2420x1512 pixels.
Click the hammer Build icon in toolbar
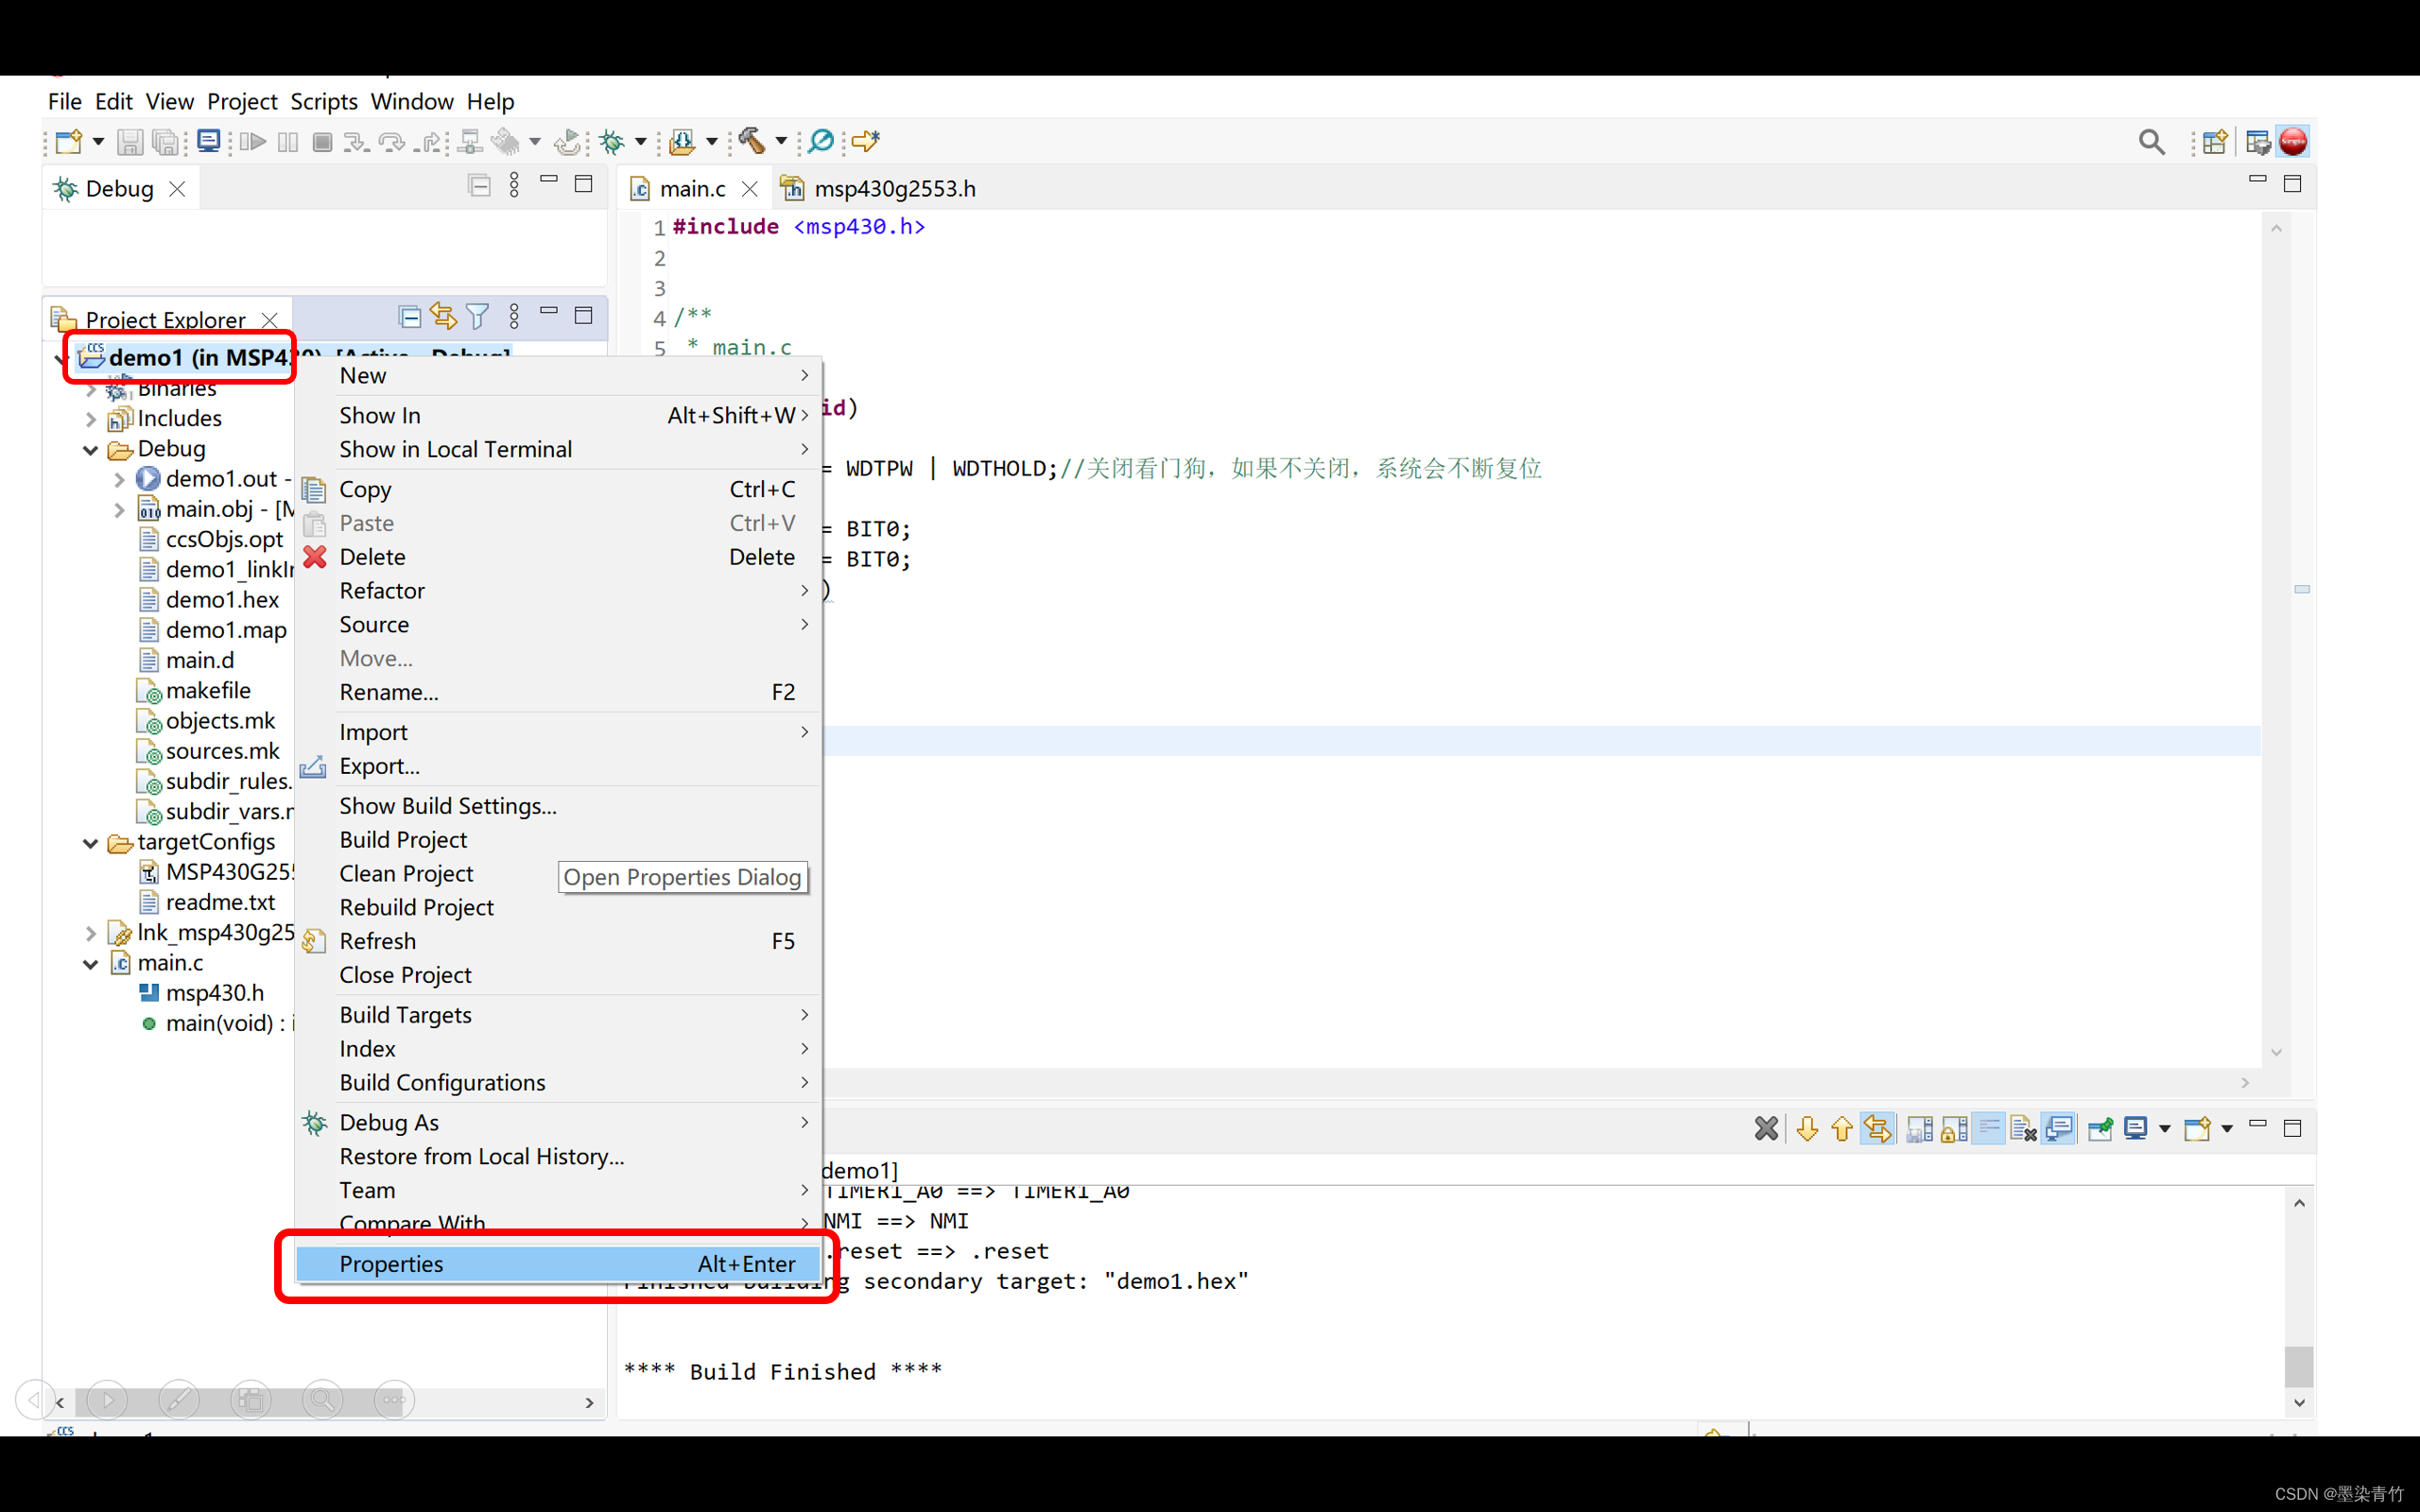pyautogui.click(x=752, y=141)
